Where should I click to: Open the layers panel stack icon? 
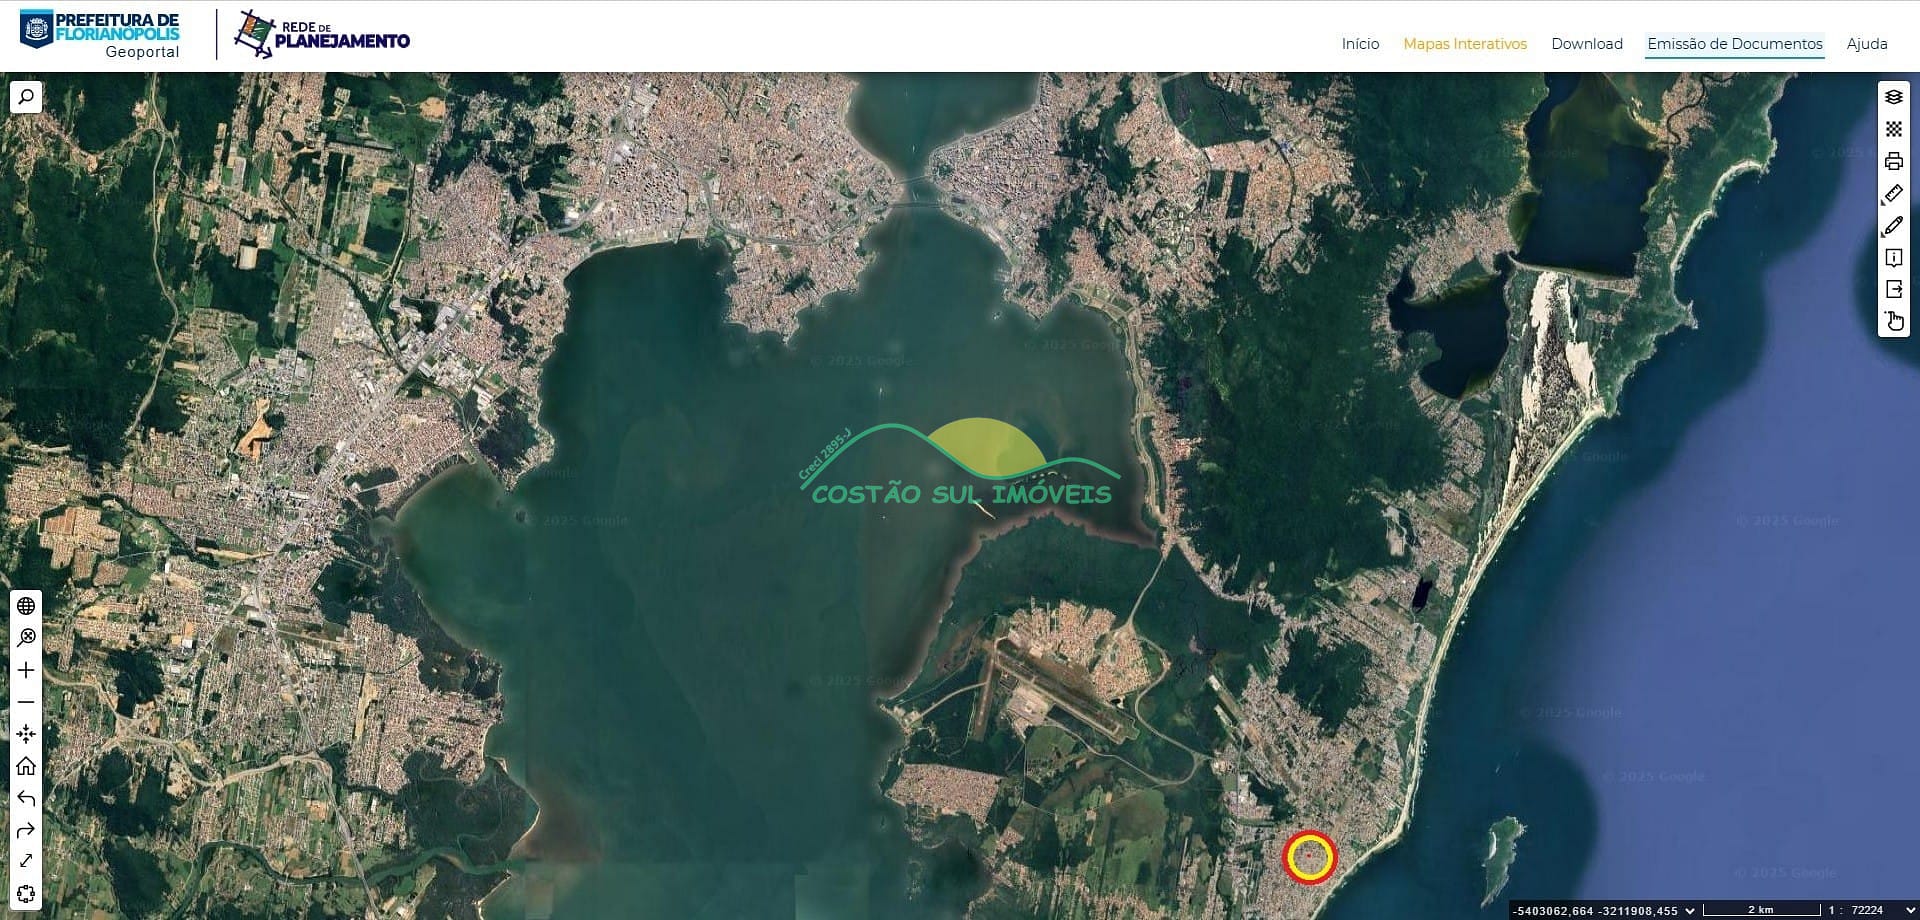tap(1894, 97)
